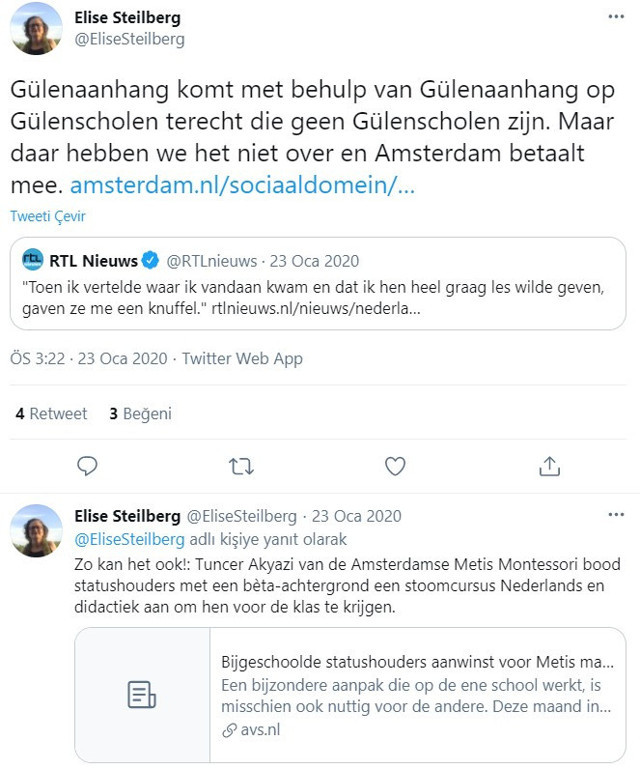Click the share upload icon
The image size is (640, 769).
[549, 466]
